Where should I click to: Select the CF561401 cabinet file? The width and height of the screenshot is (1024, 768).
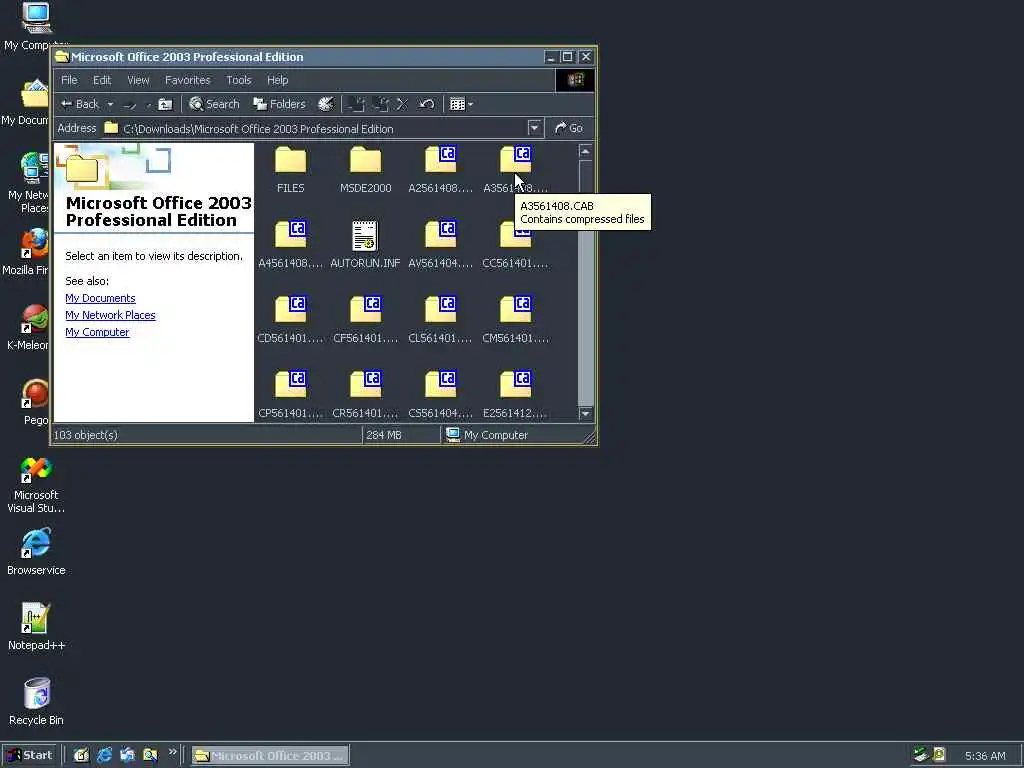pos(365,319)
